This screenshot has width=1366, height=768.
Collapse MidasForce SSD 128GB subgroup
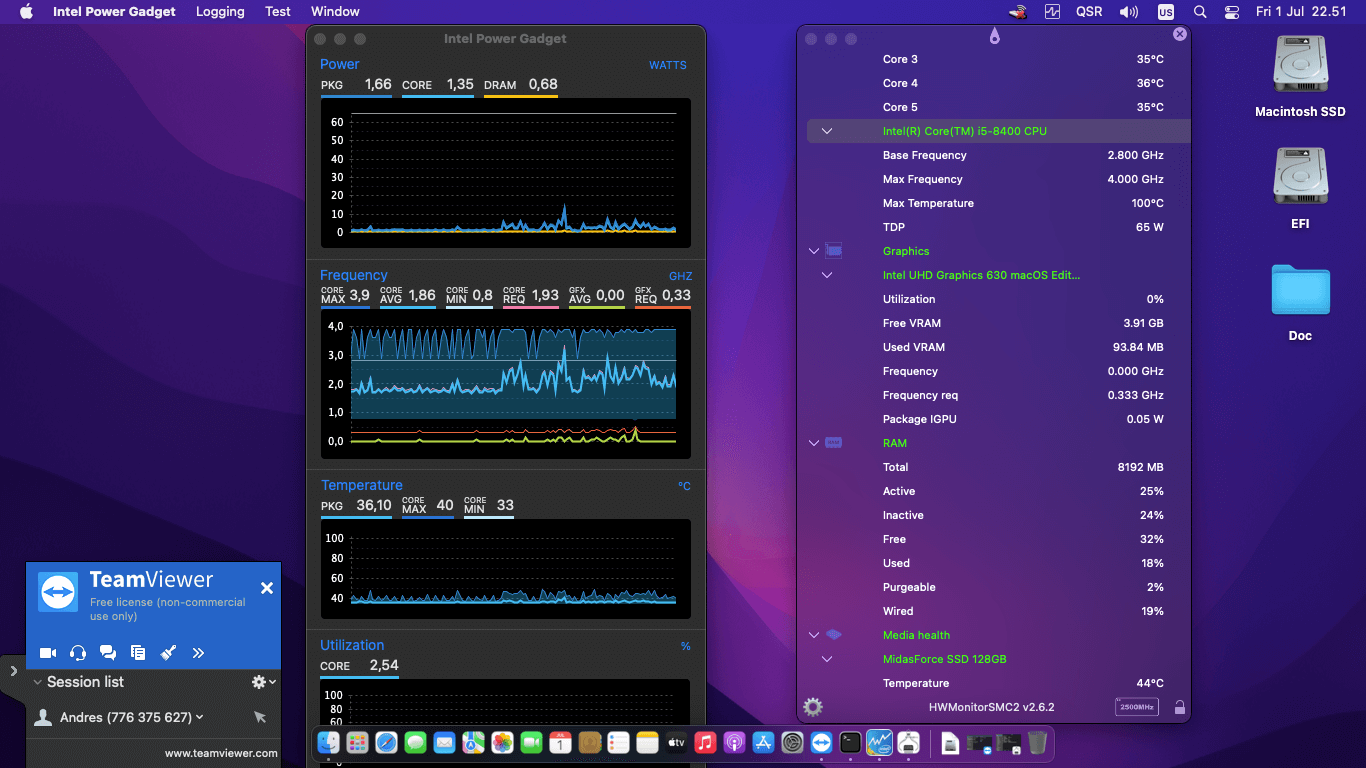click(827, 659)
